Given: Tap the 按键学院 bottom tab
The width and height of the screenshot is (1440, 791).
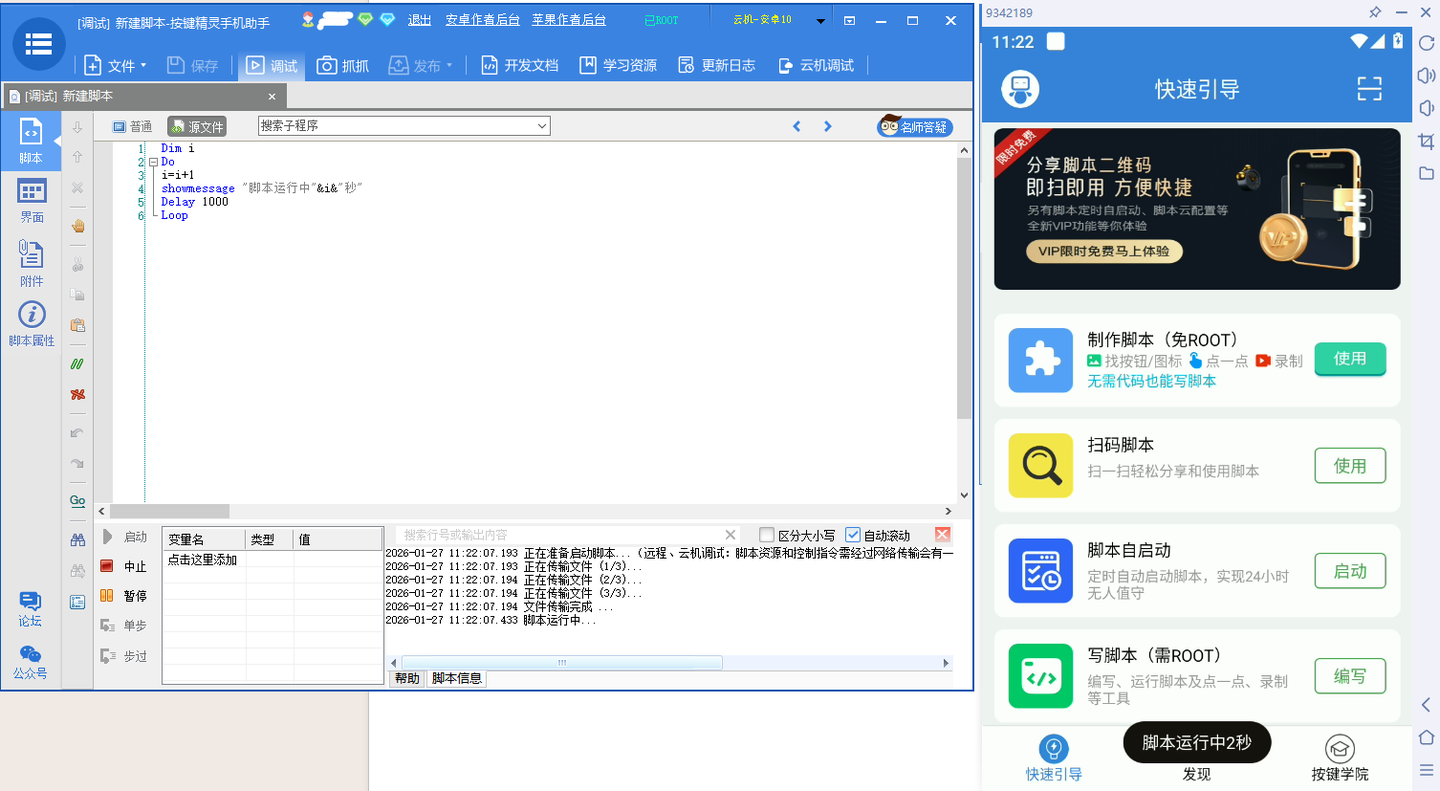Looking at the screenshot, I should pos(1340,759).
